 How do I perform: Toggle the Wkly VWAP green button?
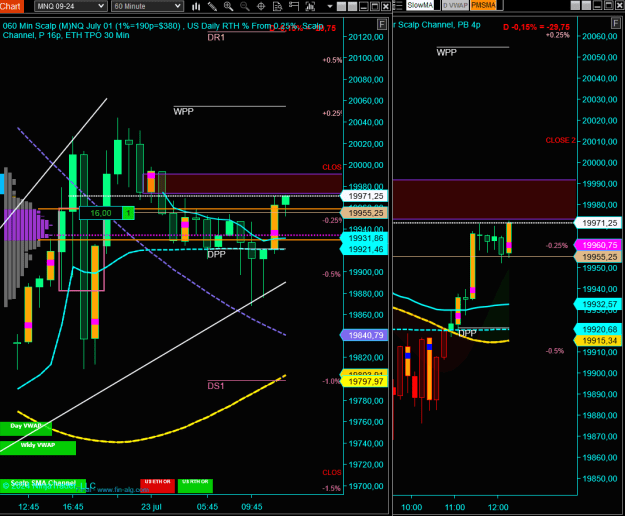coord(38,447)
